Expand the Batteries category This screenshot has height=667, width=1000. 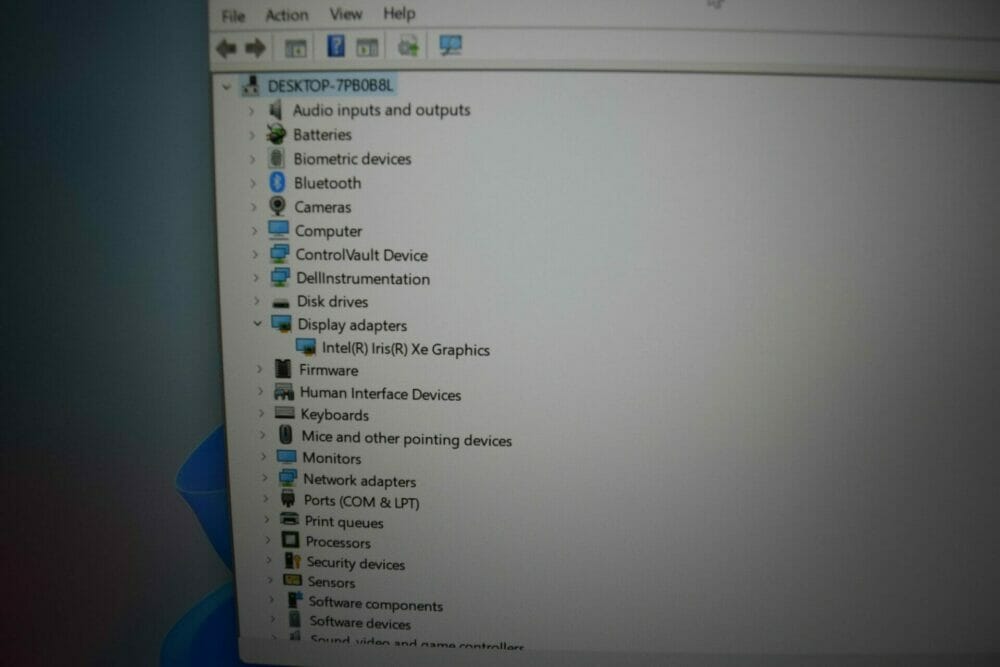252,135
